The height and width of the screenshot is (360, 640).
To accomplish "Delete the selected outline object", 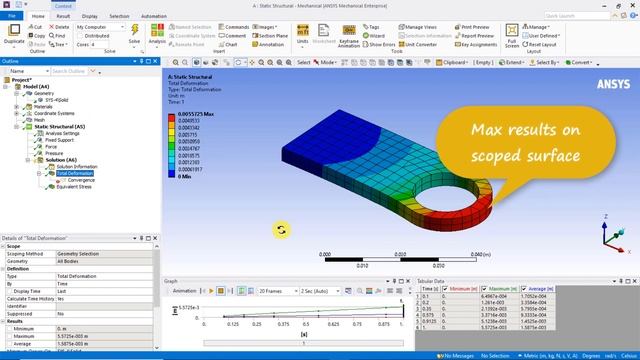I will [59, 27].
